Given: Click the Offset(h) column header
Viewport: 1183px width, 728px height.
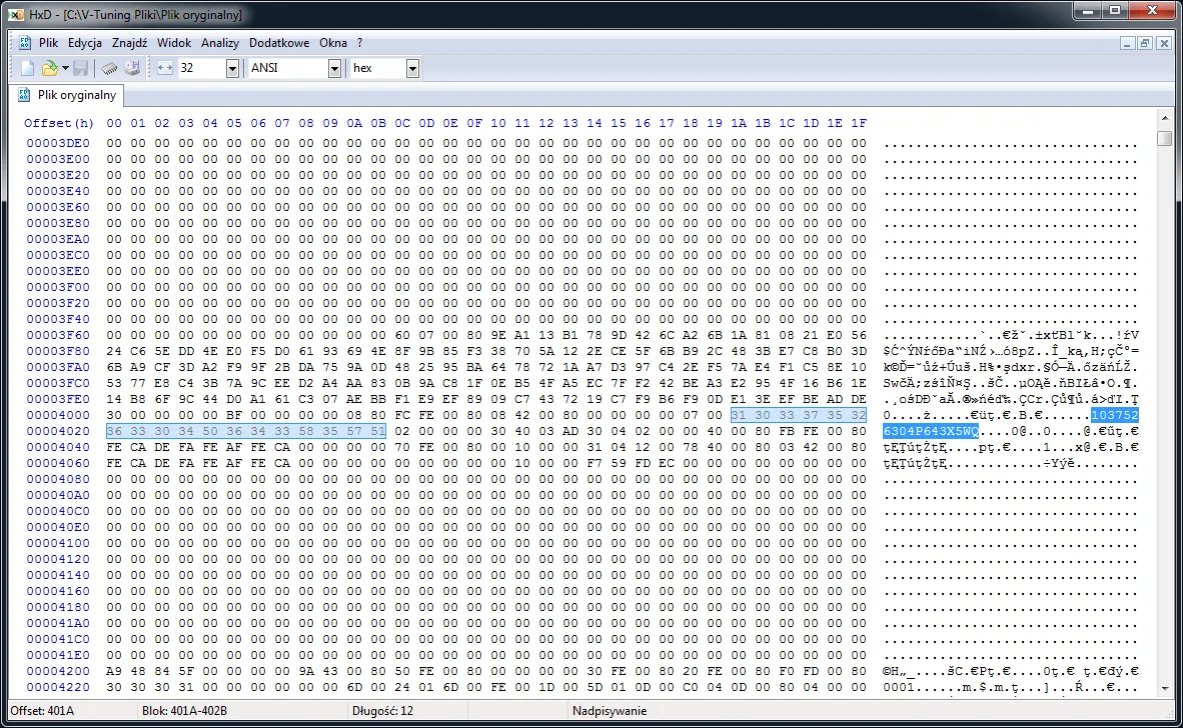Looking at the screenshot, I should pos(59,123).
